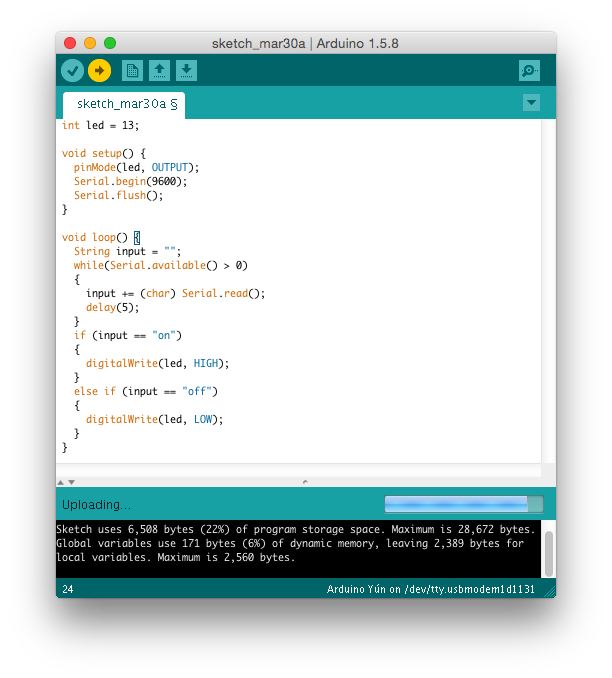
Task: Click the 'digitalWrite(led, LOW);' line
Action: click(x=154, y=419)
